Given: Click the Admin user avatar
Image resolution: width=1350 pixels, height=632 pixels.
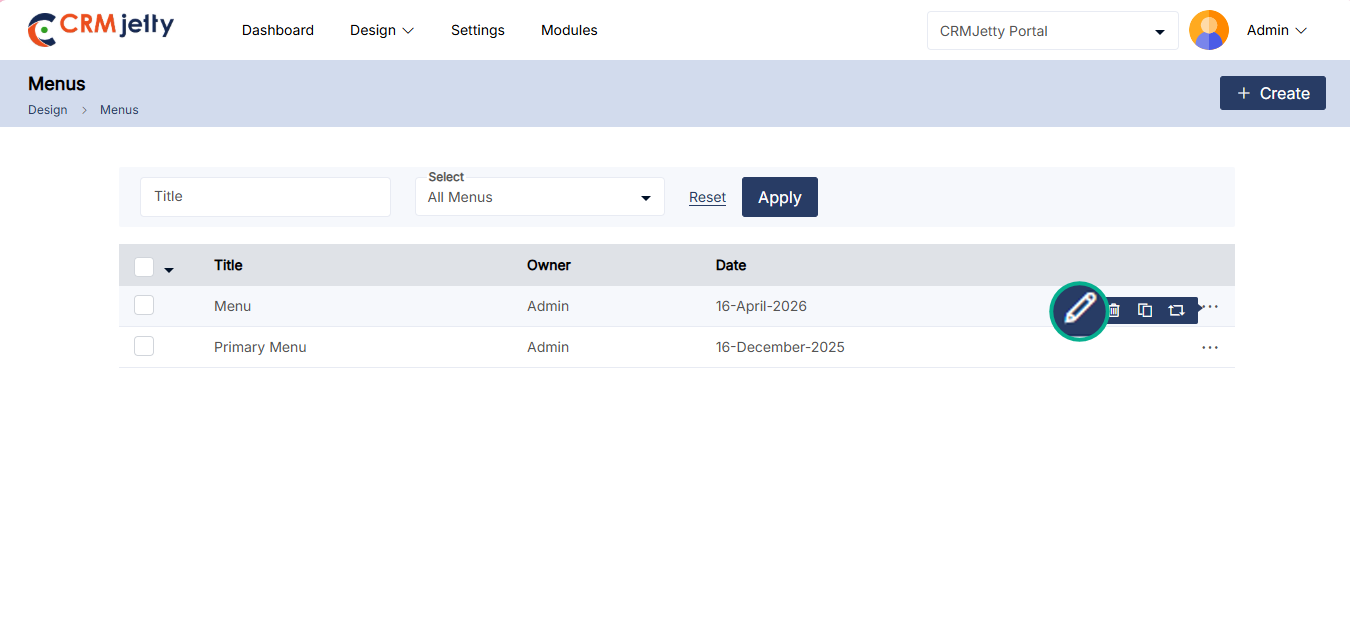Looking at the screenshot, I should click(x=1208, y=30).
